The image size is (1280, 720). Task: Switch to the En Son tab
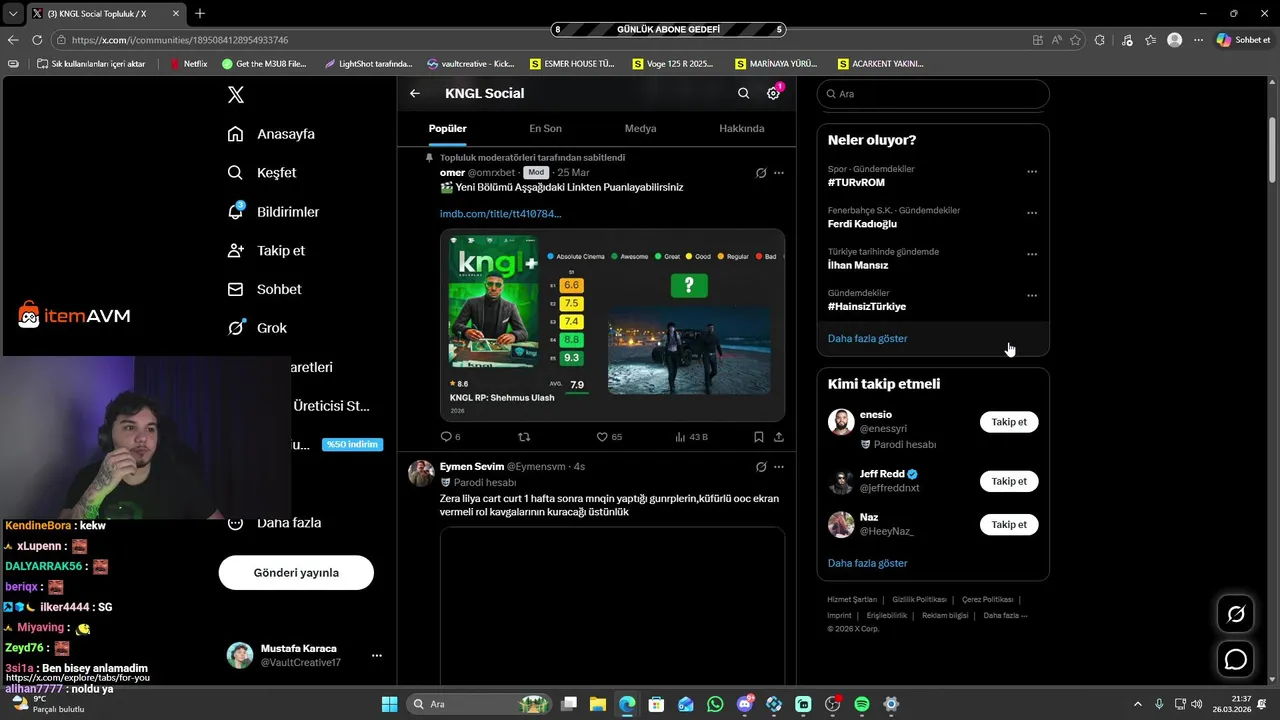545,129
